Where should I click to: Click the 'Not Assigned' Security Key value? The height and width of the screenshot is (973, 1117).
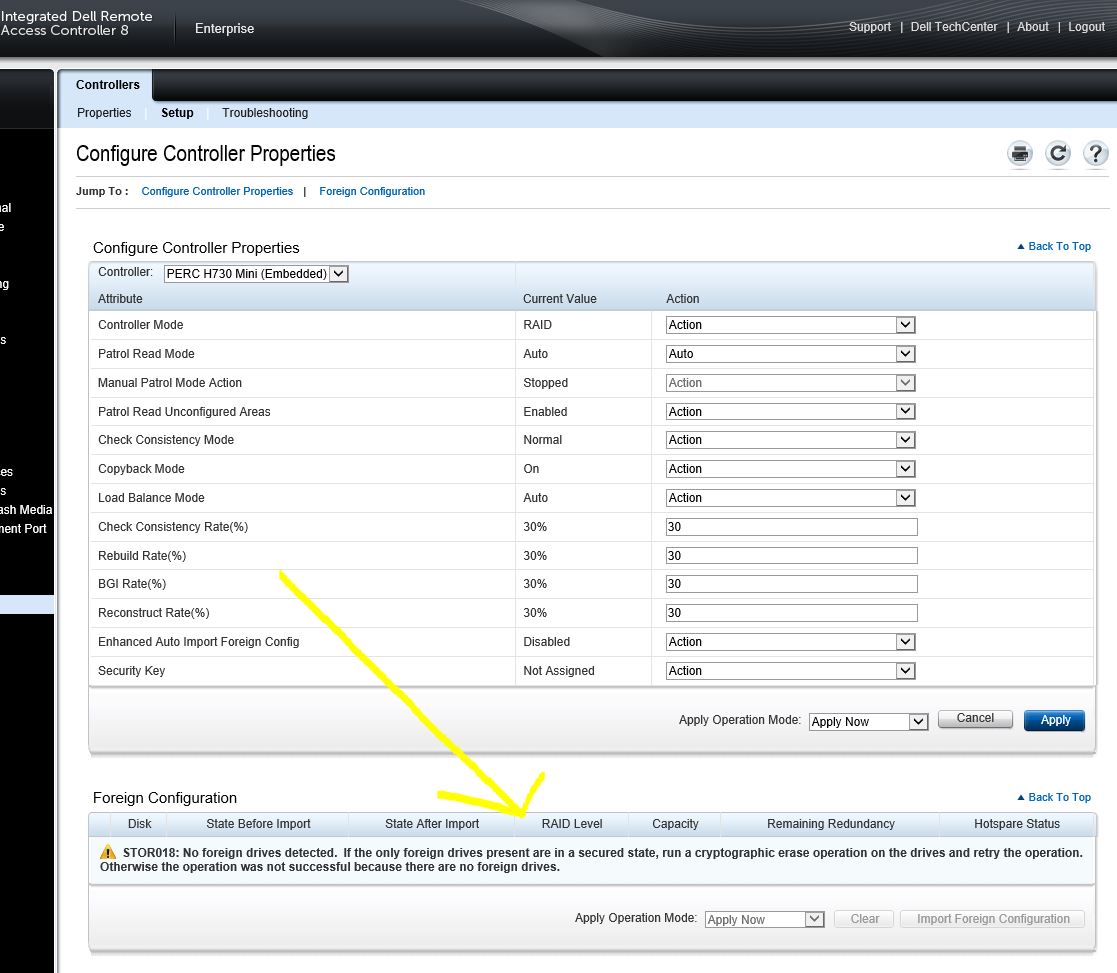(558, 671)
